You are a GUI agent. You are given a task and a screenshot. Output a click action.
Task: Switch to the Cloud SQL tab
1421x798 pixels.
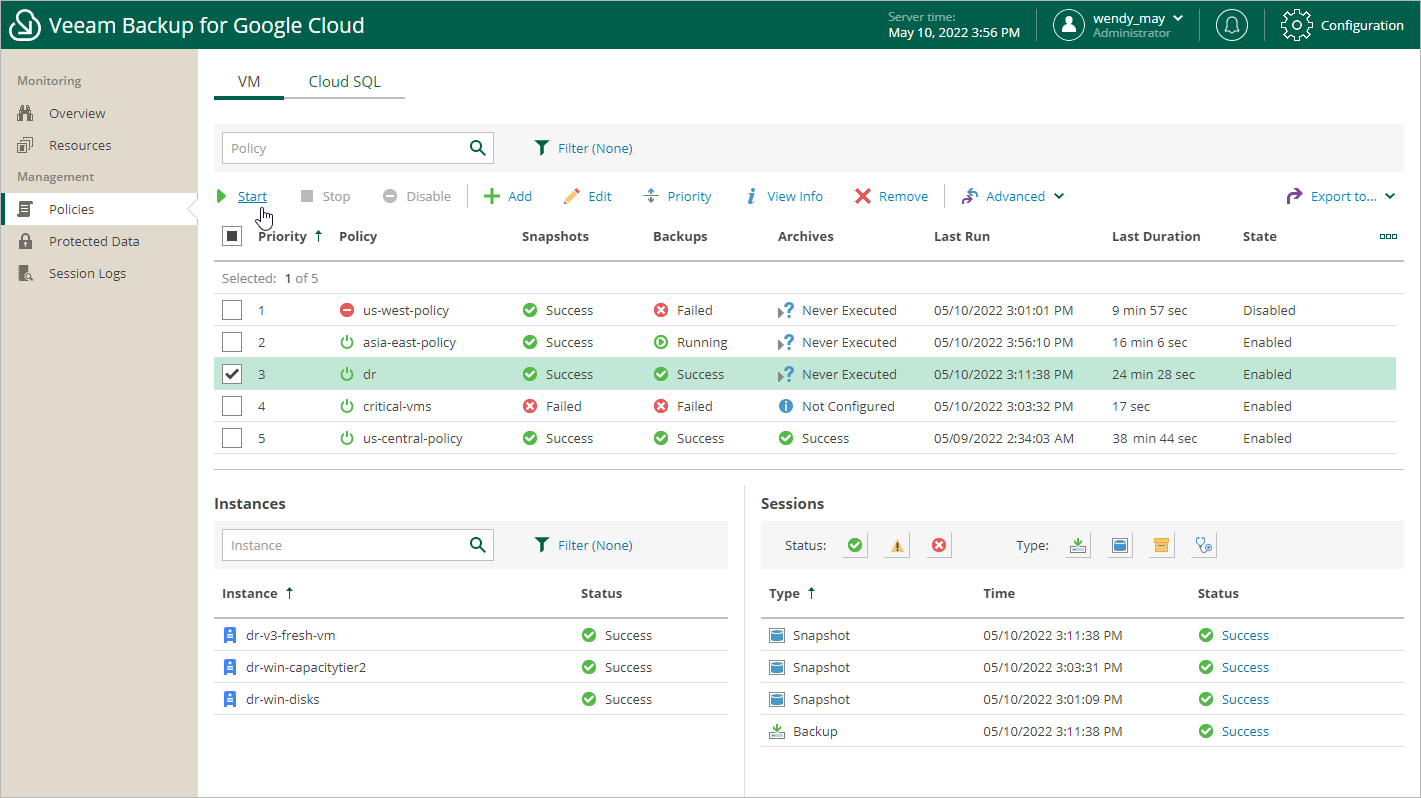[344, 82]
